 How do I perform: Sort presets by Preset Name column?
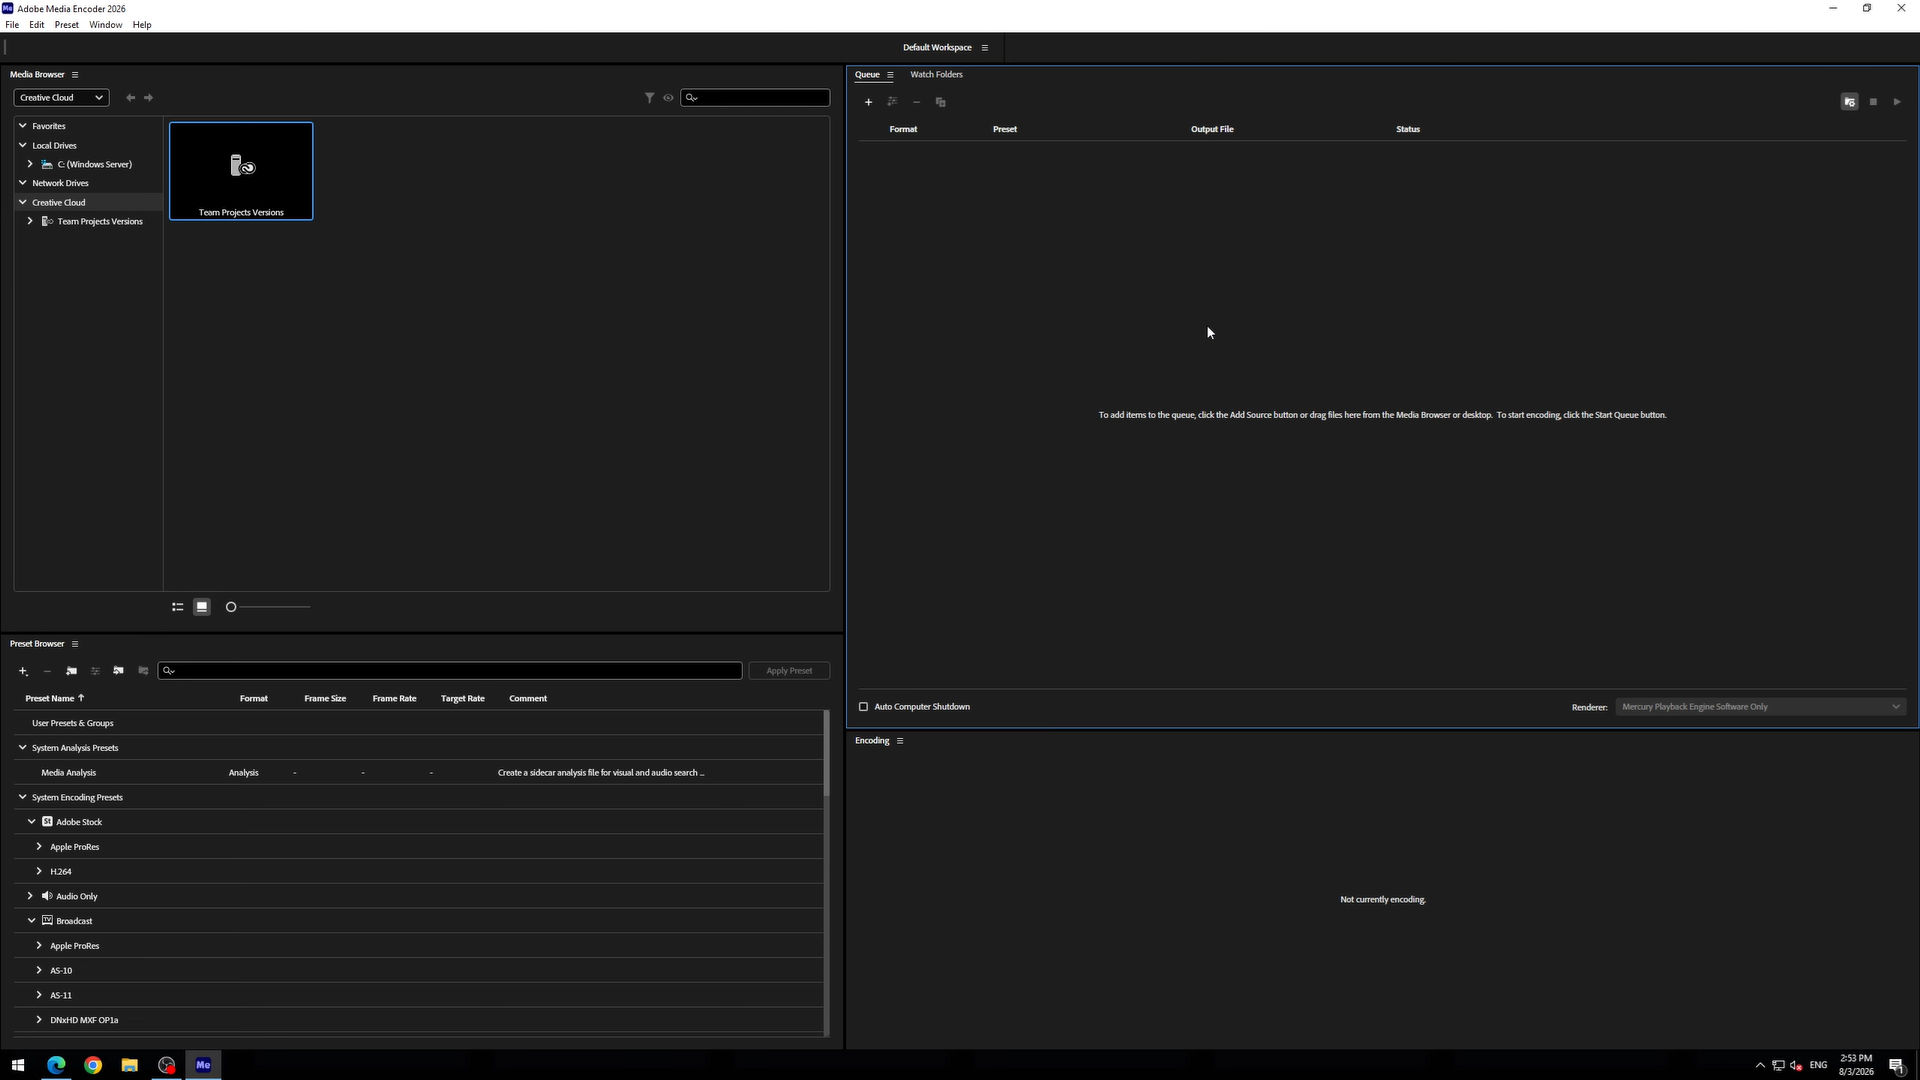(x=55, y=699)
